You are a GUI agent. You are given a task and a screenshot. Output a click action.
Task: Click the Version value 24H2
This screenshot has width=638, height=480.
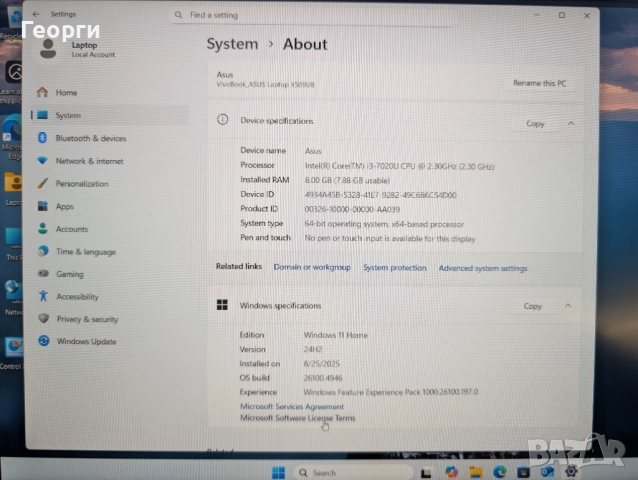pyautogui.click(x=312, y=349)
